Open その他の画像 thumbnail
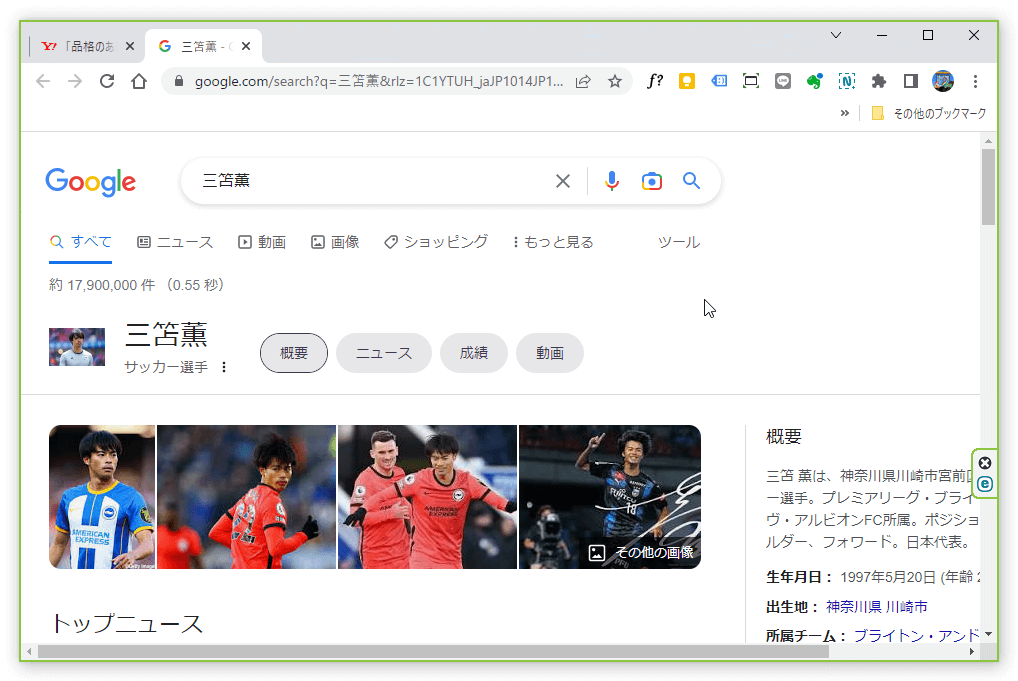Viewport: 1018px width, 681px height. pyautogui.click(x=641, y=552)
